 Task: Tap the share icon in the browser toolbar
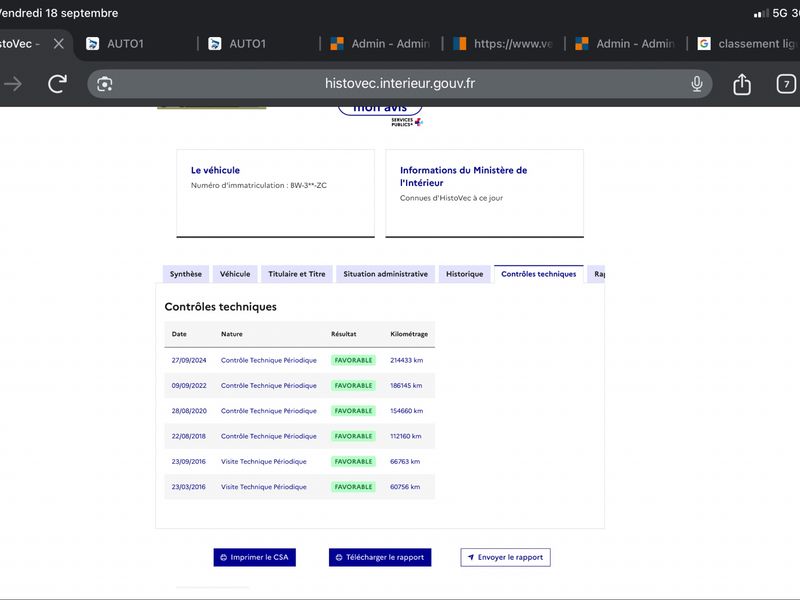point(741,84)
